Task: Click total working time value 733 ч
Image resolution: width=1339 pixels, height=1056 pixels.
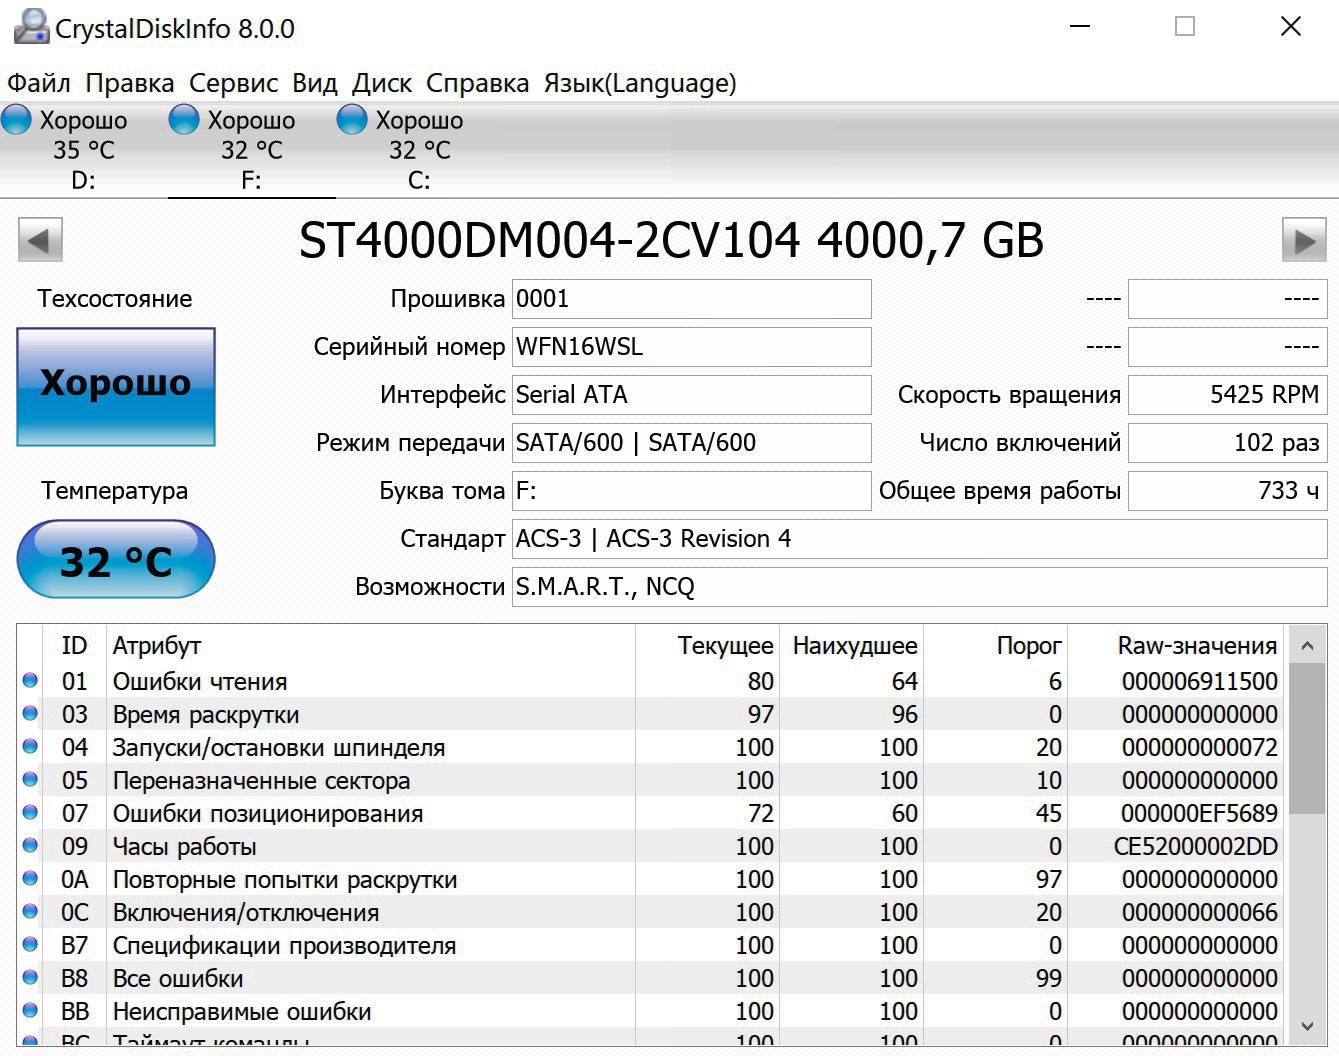Action: pyautogui.click(x=1228, y=491)
